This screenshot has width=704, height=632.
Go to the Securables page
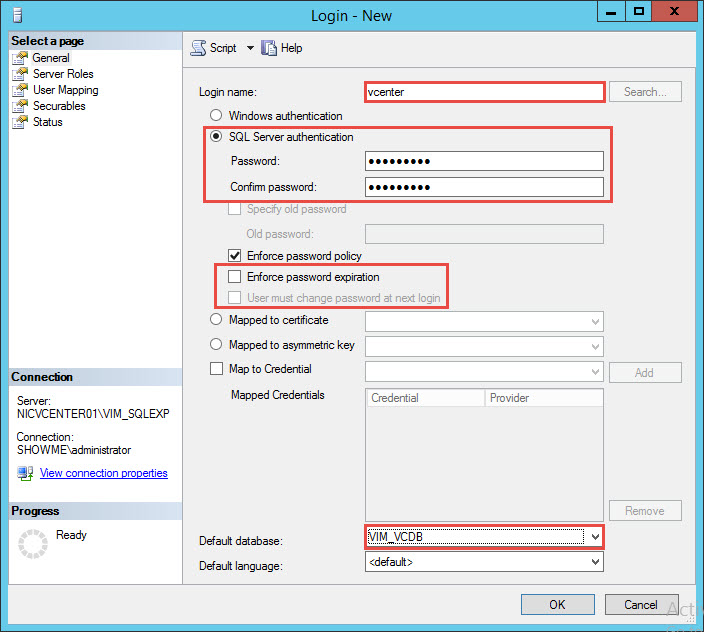tap(59, 106)
